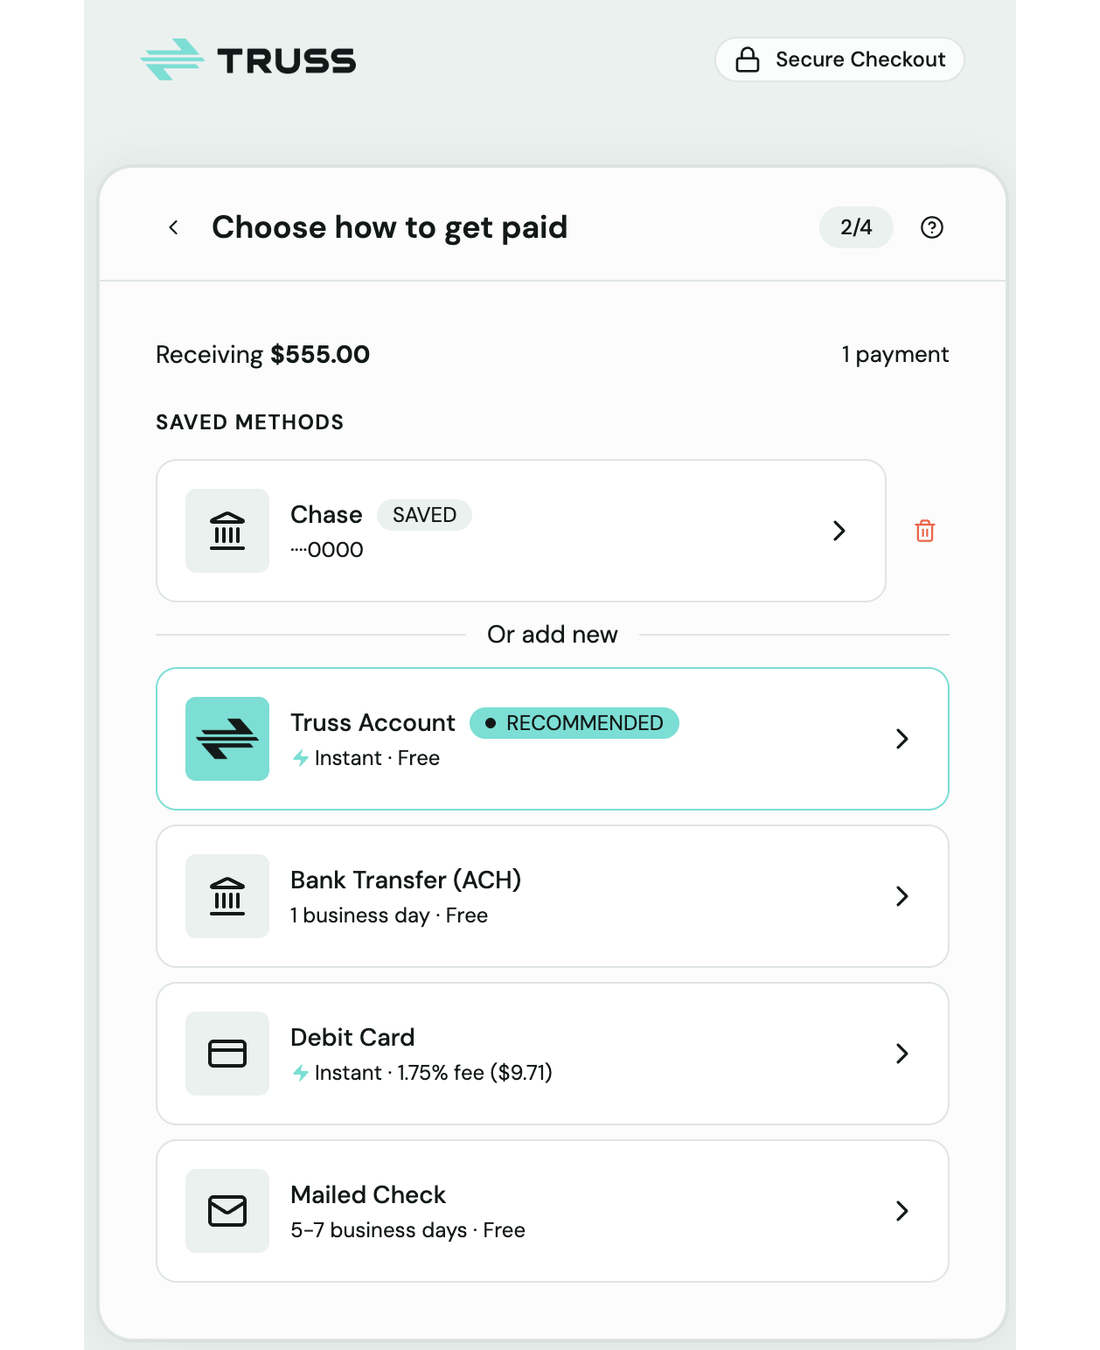This screenshot has height=1350, width=1100.
Task: Choose Truss Account option title
Action: click(x=372, y=723)
